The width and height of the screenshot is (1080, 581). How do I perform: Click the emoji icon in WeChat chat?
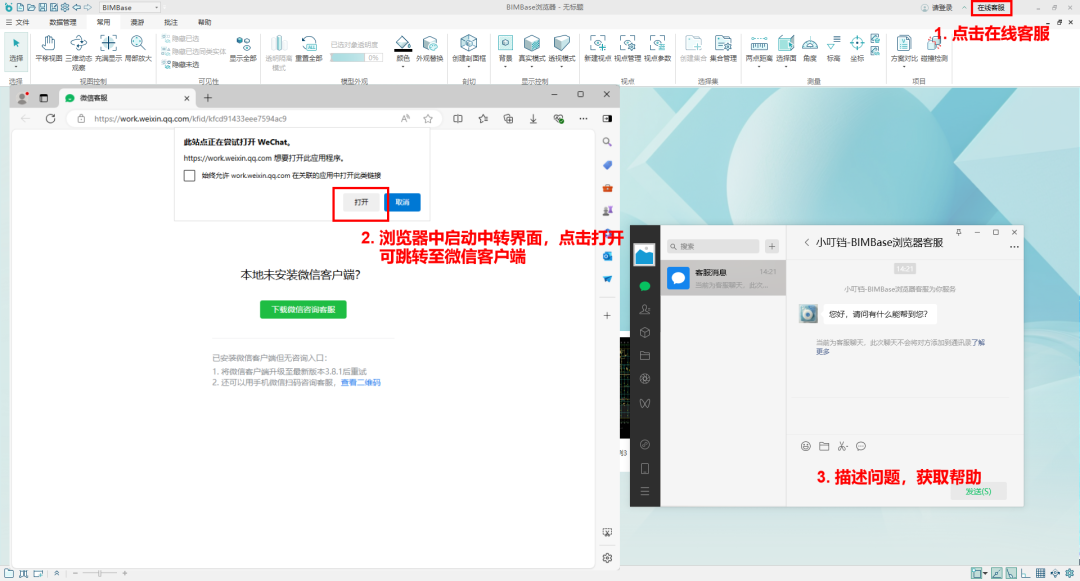[x=805, y=446]
